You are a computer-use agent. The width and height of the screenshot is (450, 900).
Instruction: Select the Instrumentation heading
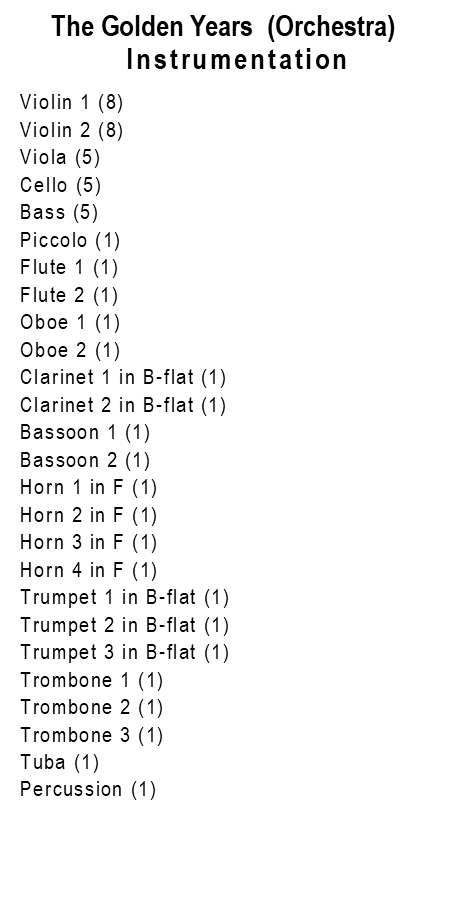pos(236,60)
